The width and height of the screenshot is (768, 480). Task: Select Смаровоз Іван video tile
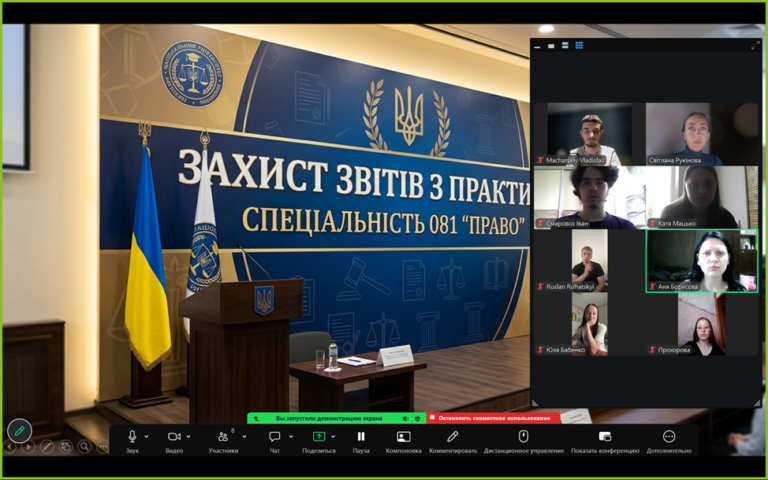click(x=589, y=197)
